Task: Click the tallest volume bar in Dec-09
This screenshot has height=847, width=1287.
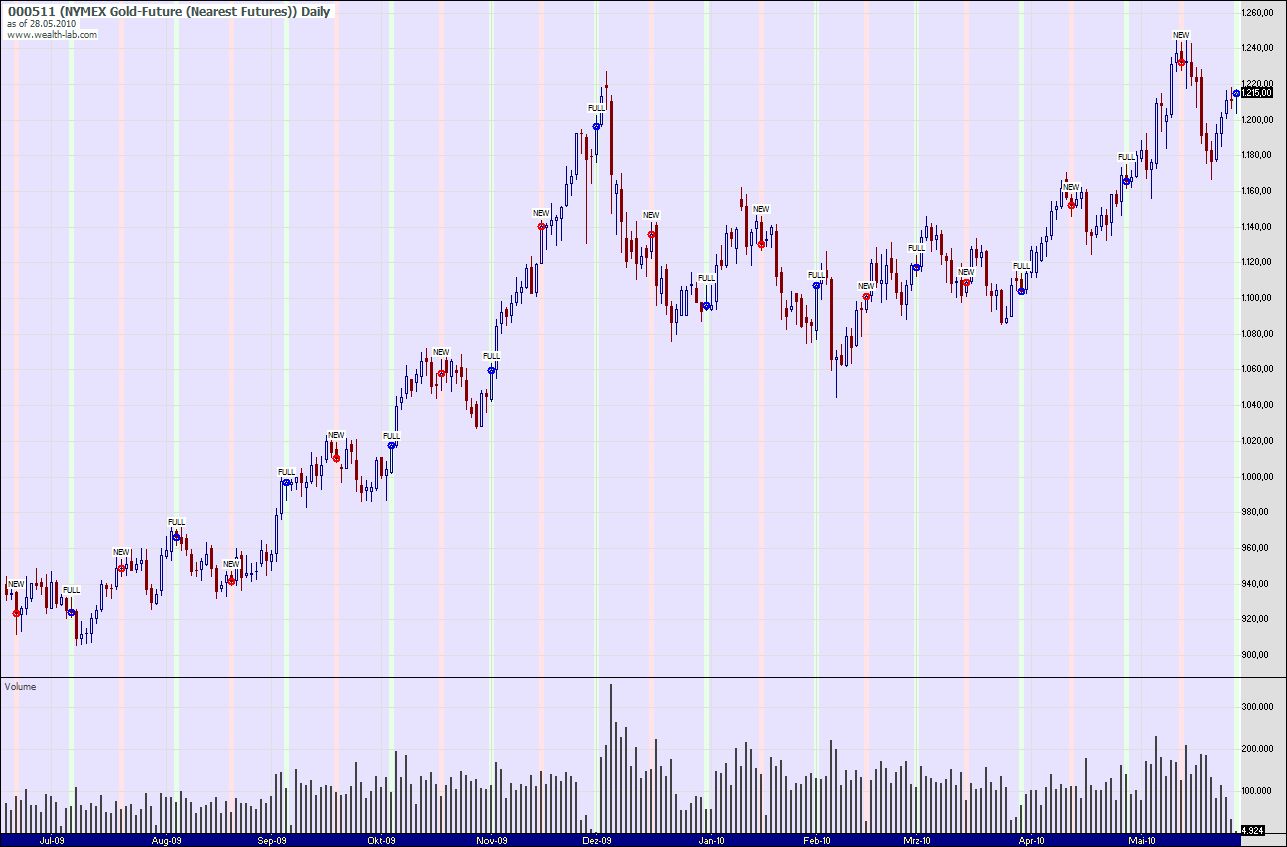Action: (x=611, y=758)
